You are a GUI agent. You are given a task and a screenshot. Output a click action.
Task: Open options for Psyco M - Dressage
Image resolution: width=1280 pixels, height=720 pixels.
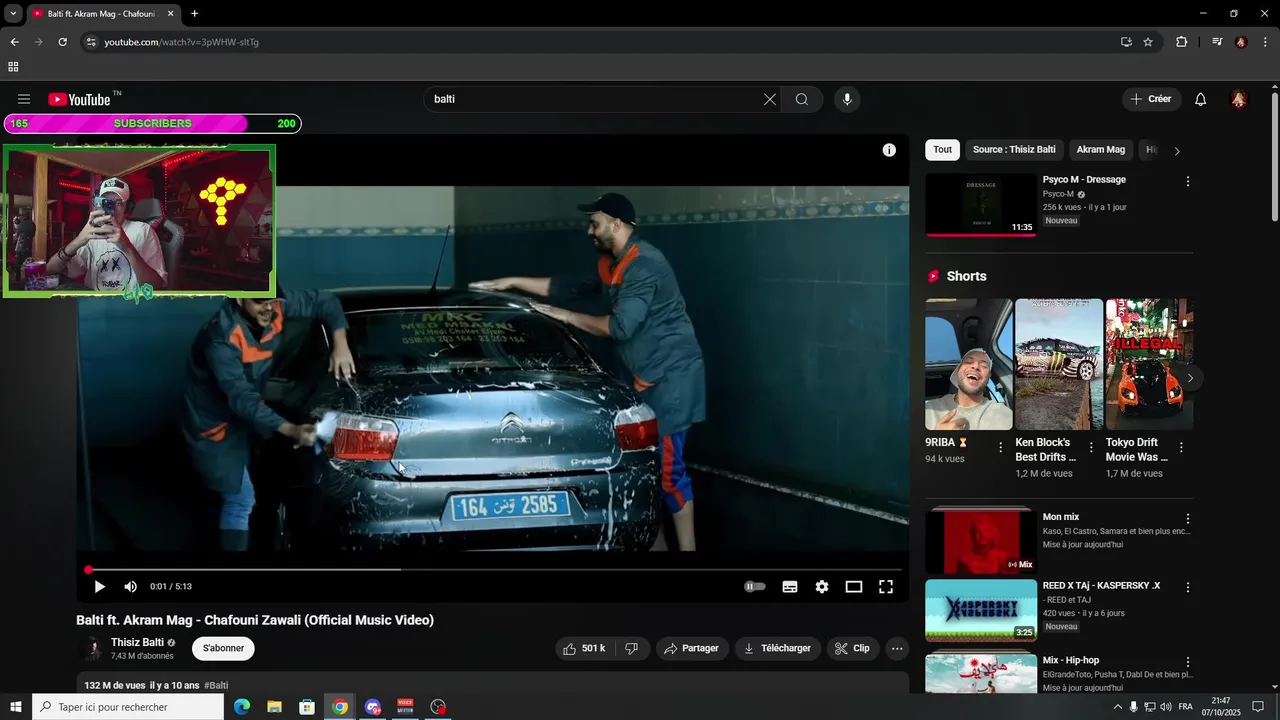click(1188, 182)
